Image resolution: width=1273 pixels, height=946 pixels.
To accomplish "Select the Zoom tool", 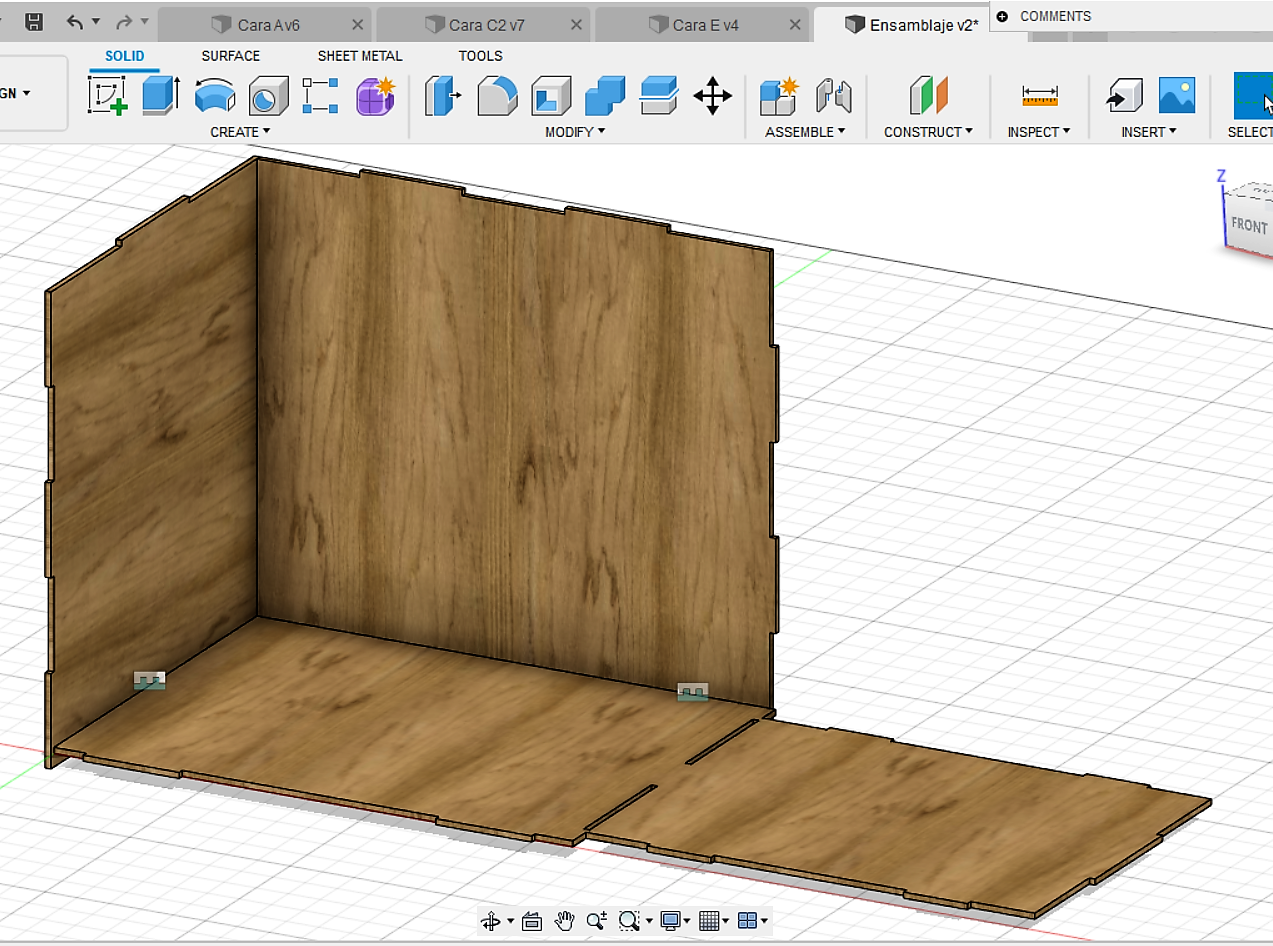I will pos(597,921).
